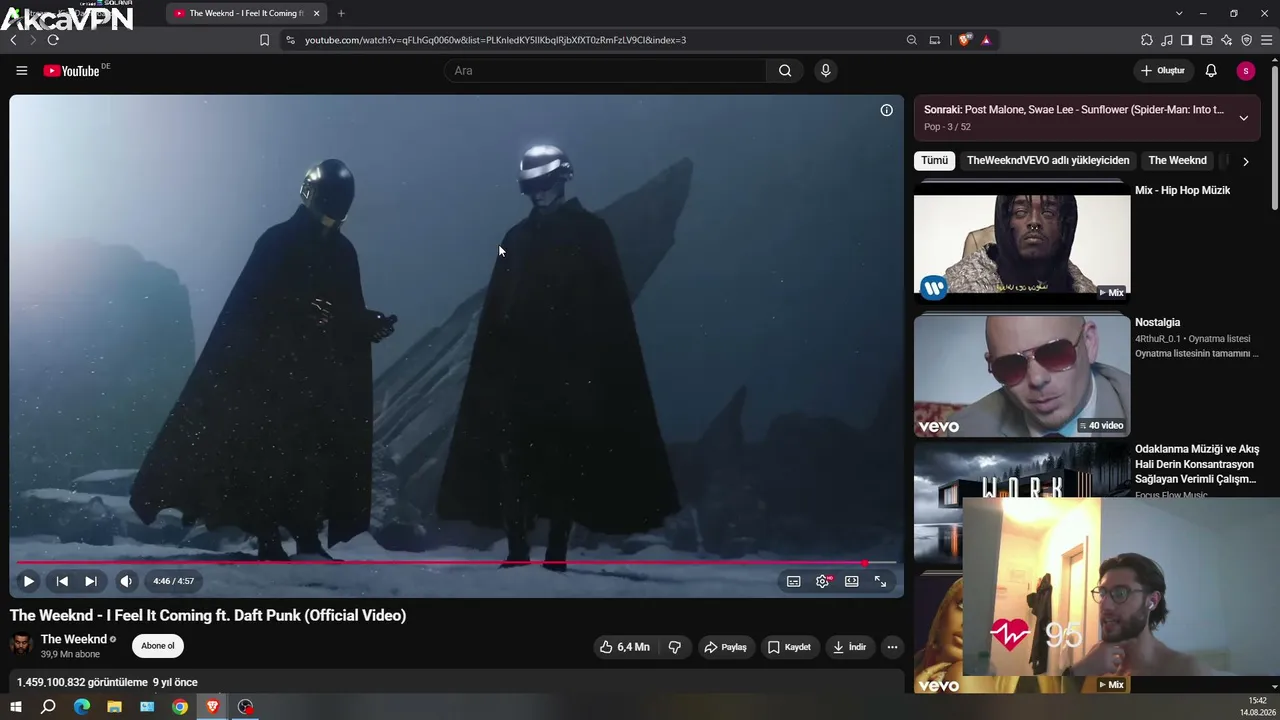
Task: Switch player to theater mode
Action: click(852, 581)
